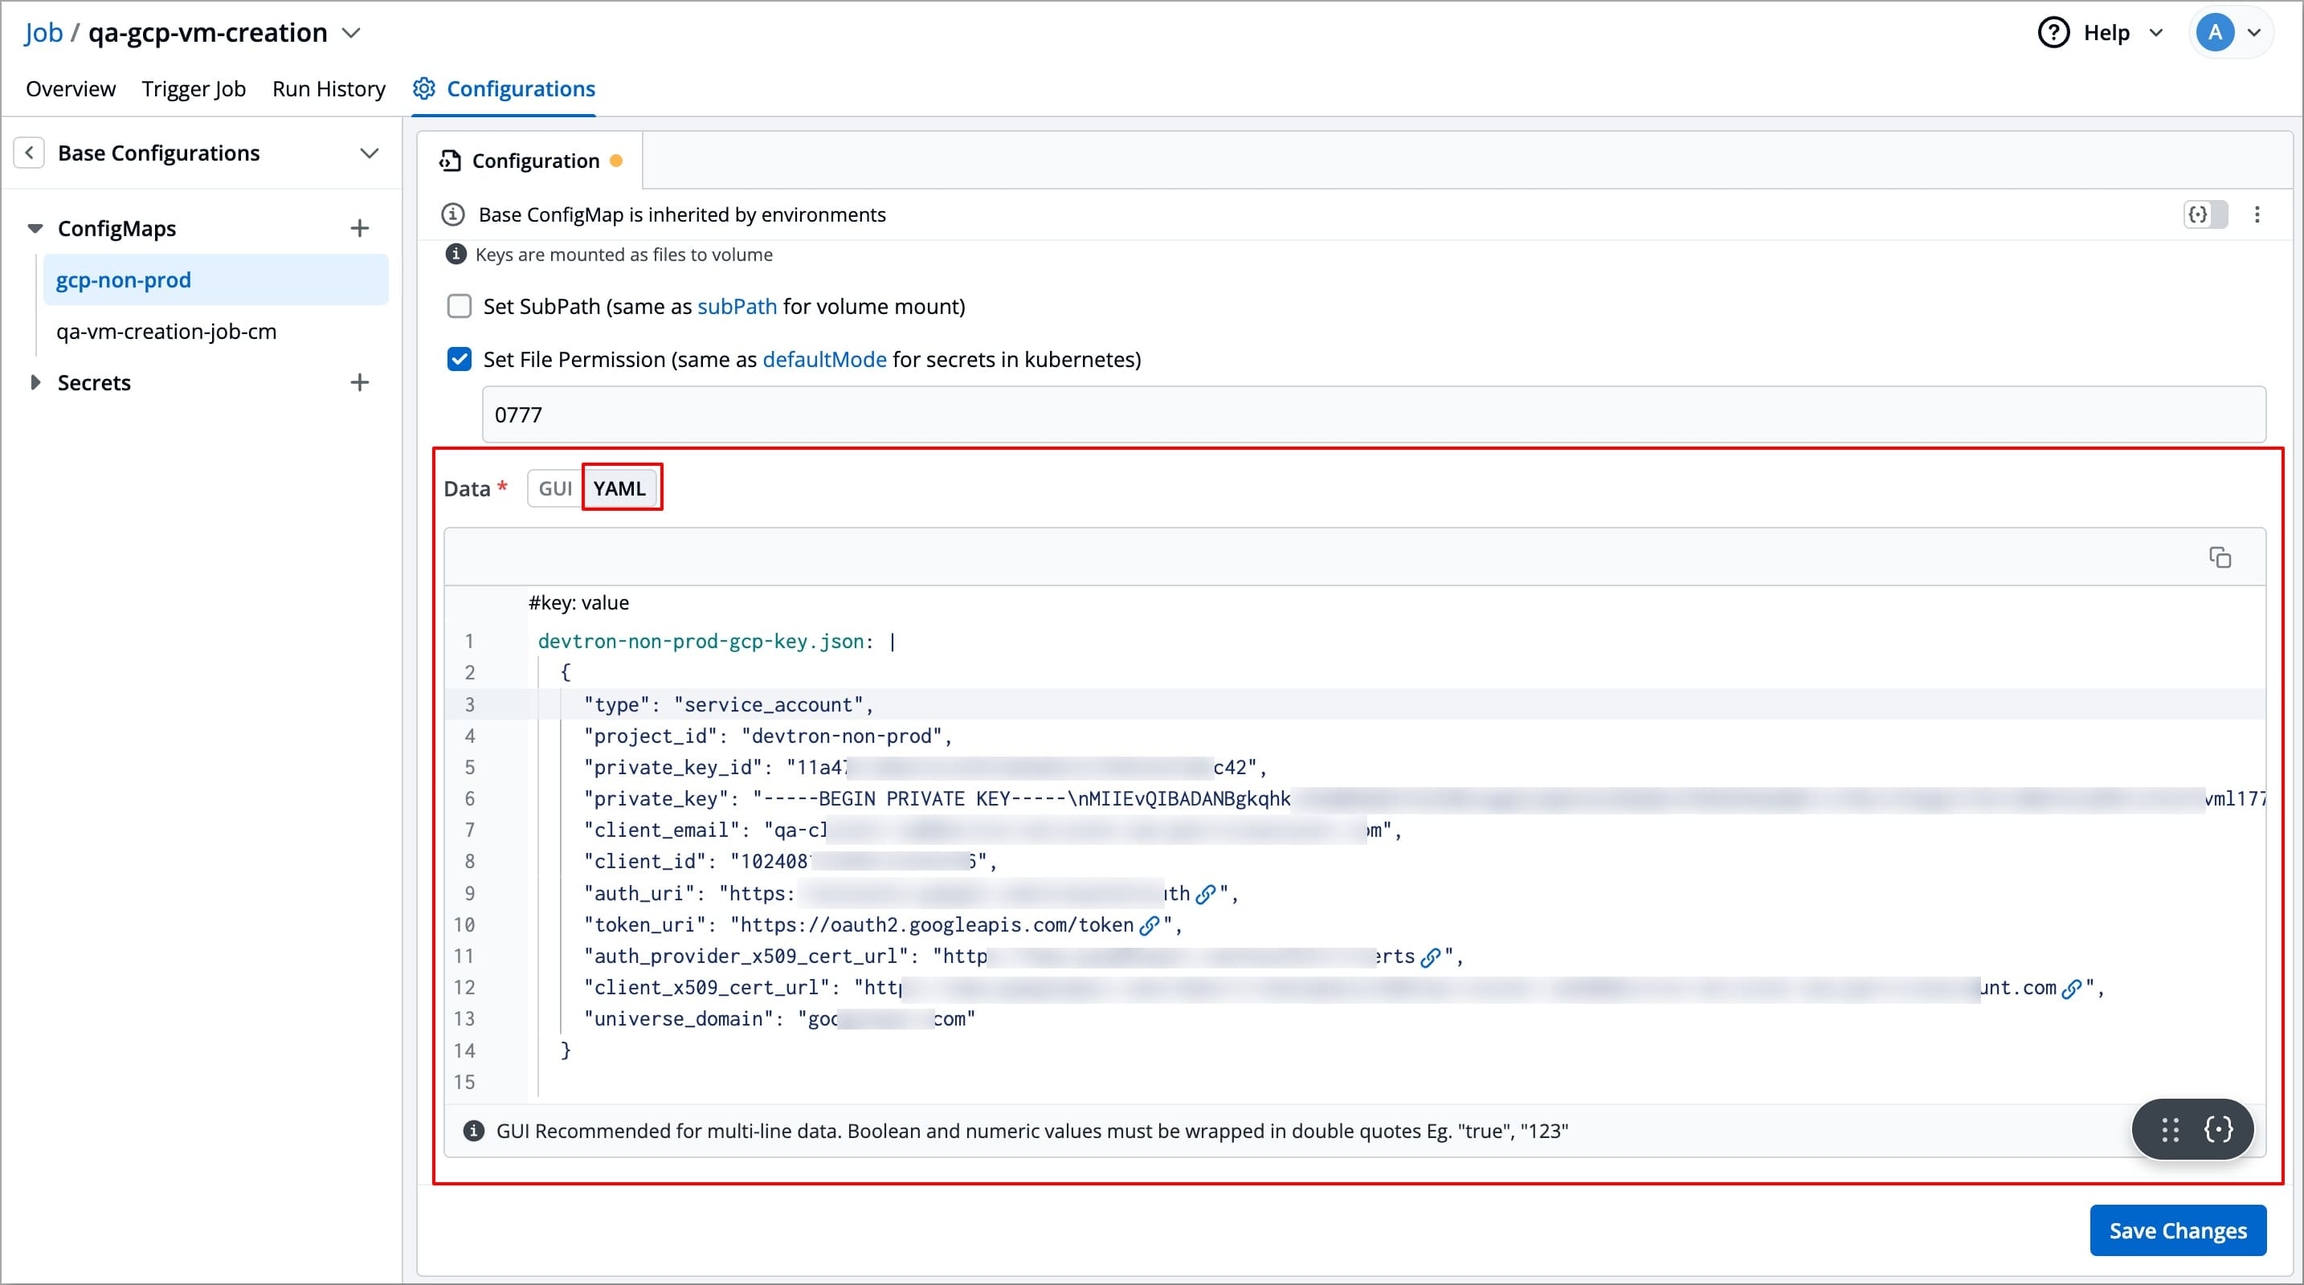Click the token_uri link icon
2304x1285 pixels.
click(x=1150, y=926)
